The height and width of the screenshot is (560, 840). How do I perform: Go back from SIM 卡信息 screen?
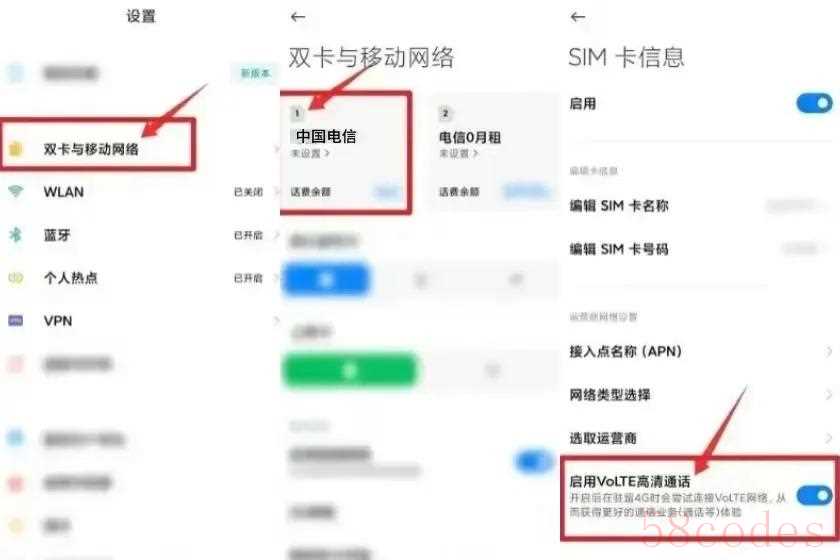tap(578, 17)
